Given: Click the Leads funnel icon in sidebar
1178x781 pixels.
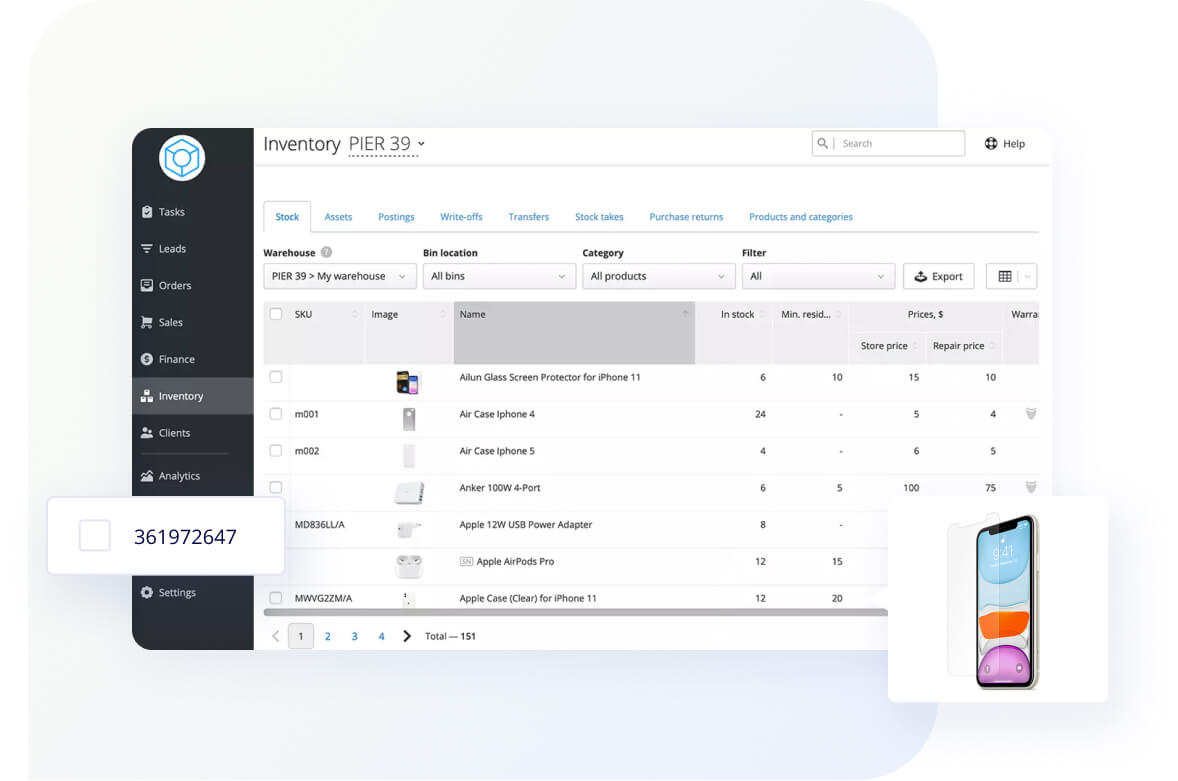Looking at the screenshot, I should pyautogui.click(x=147, y=249).
